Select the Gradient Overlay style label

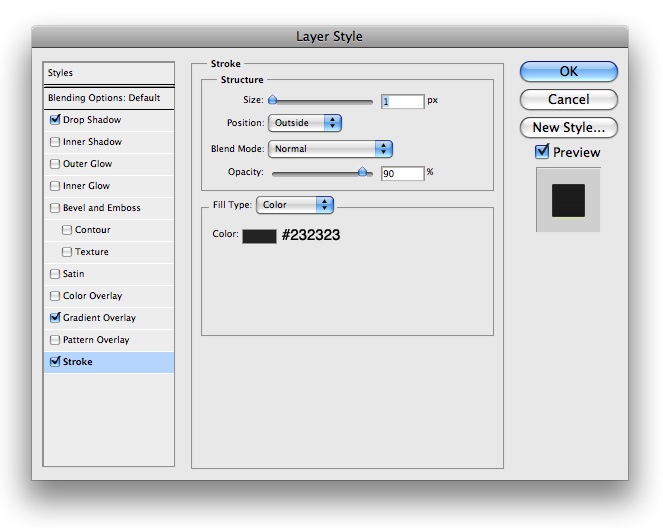pos(99,317)
